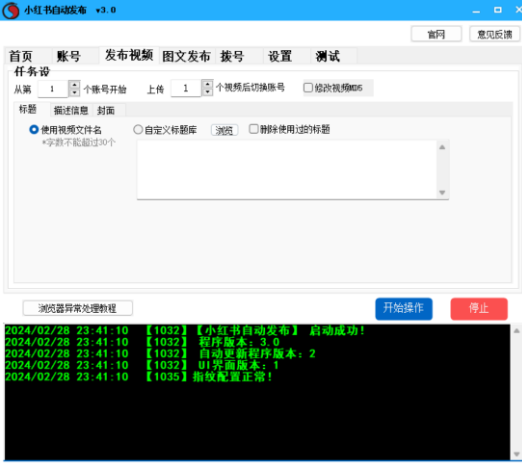Click the *字数不能超过30个 hint text
This screenshot has width=522, height=464.
point(79,143)
